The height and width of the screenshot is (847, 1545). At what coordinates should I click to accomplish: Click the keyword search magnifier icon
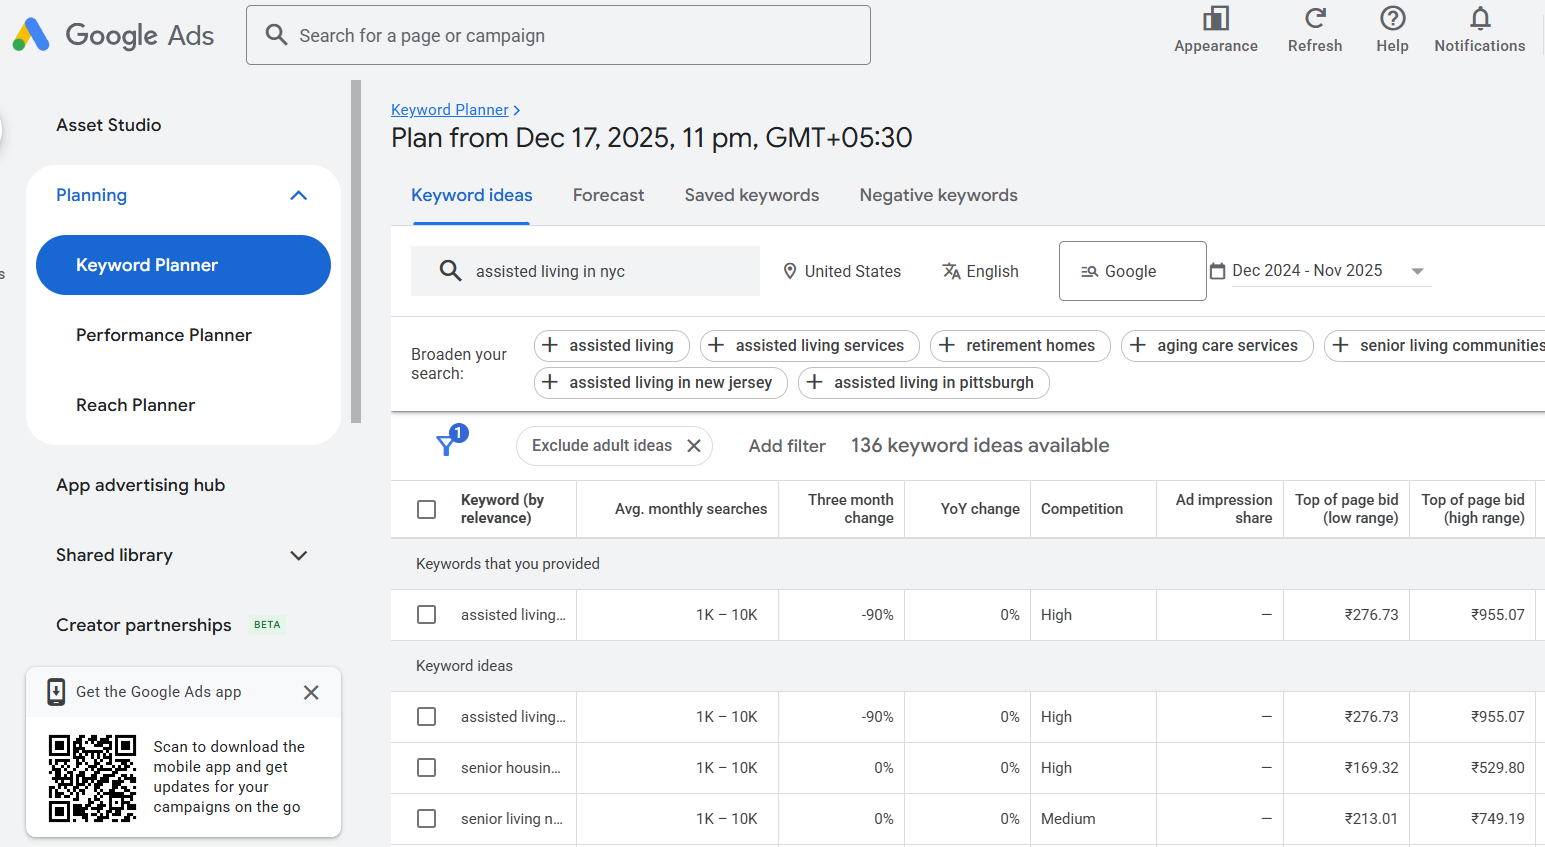451,271
